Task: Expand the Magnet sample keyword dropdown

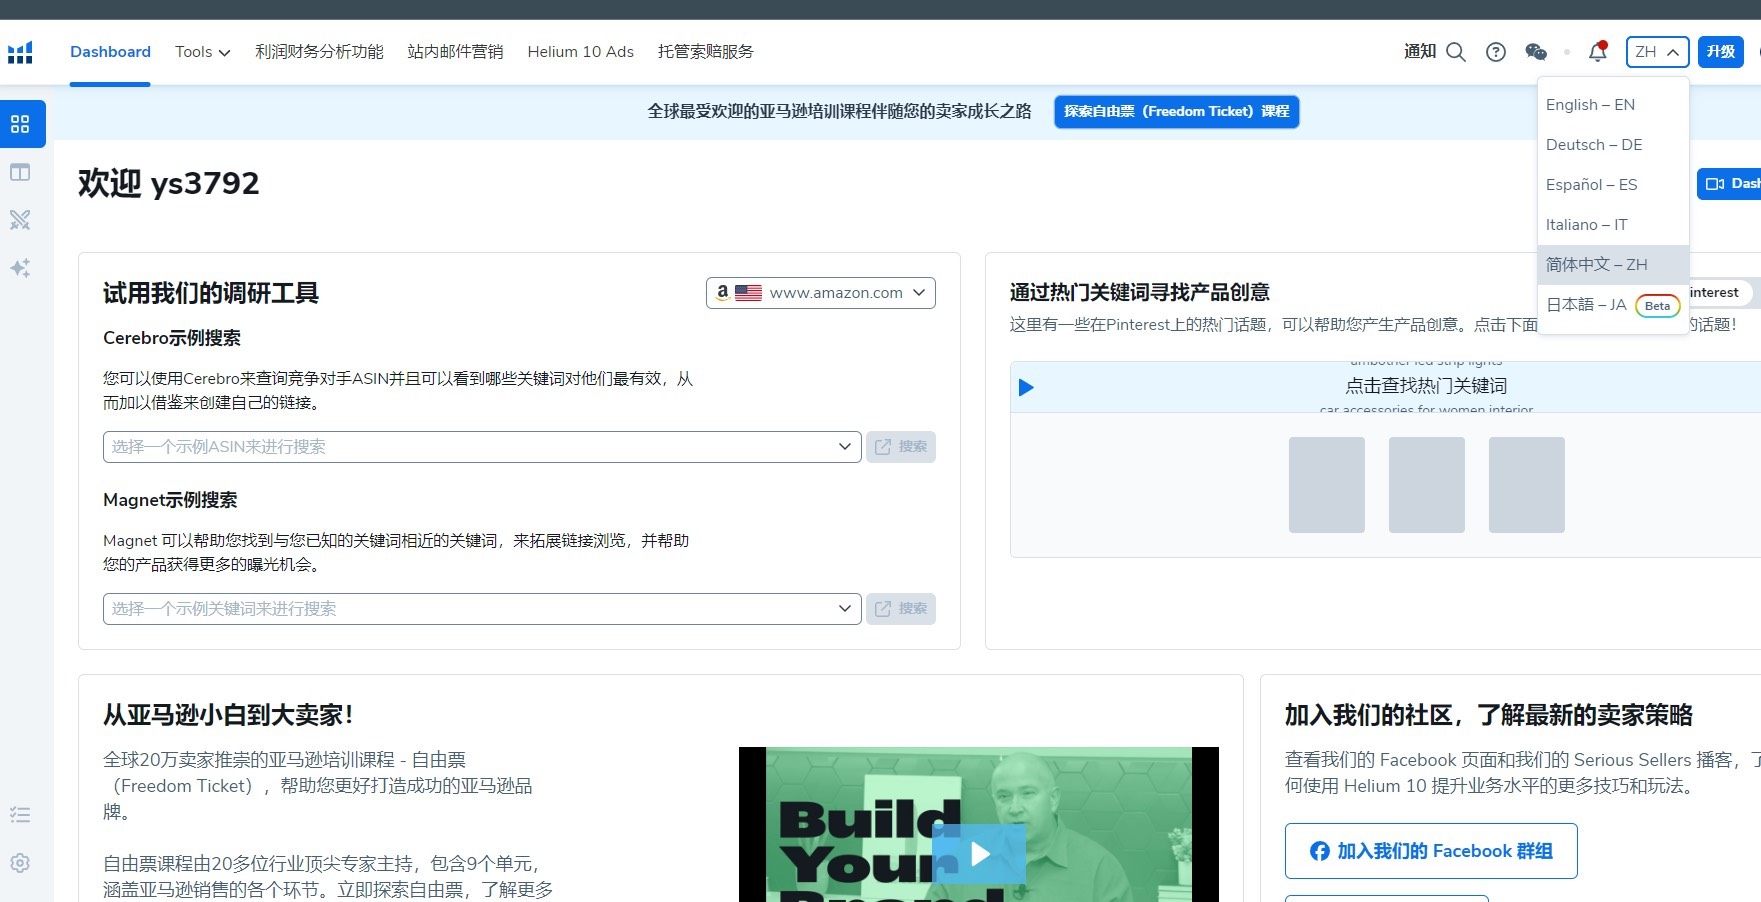Action: 481,609
